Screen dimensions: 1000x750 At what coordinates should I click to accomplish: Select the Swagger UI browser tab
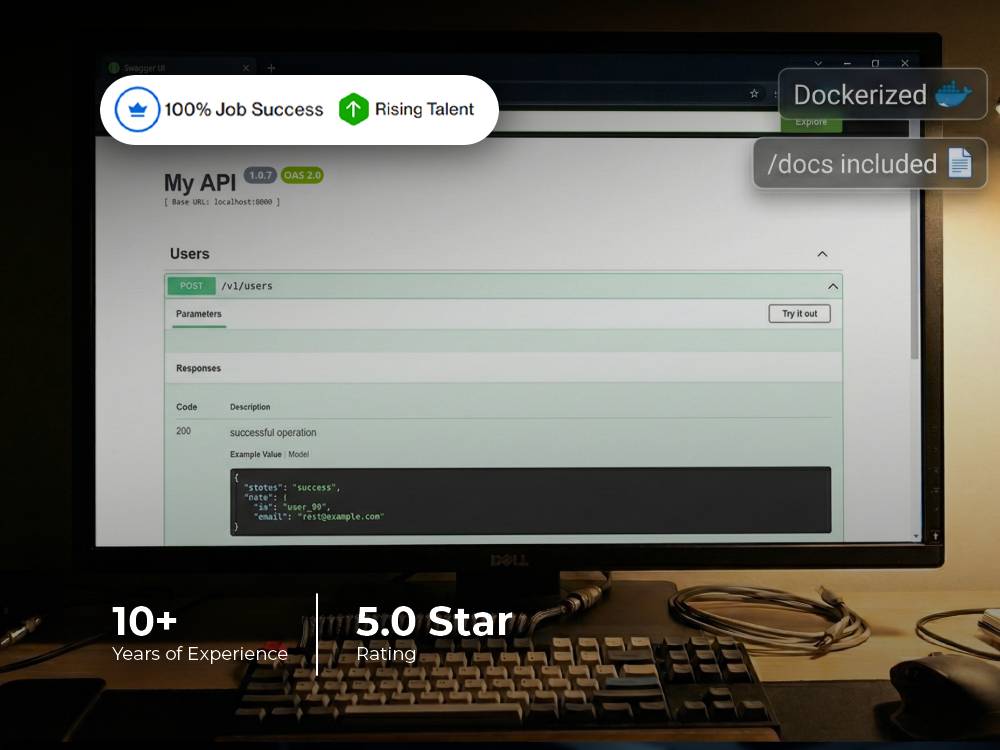[179, 68]
